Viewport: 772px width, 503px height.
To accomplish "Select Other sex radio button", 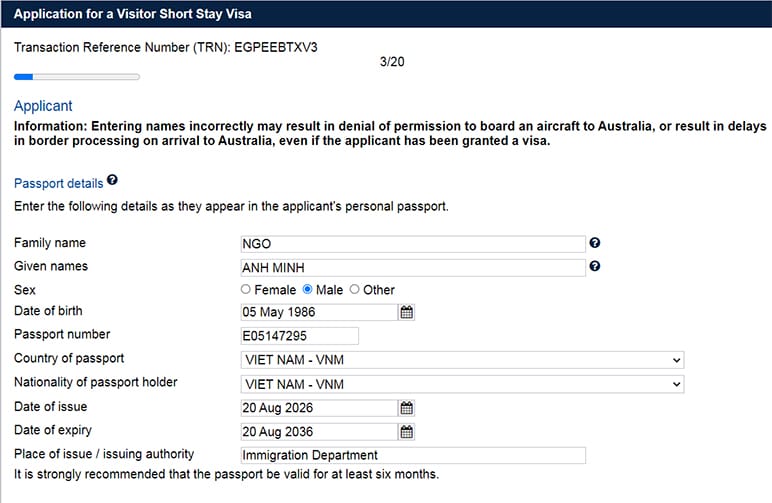I will 354,289.
